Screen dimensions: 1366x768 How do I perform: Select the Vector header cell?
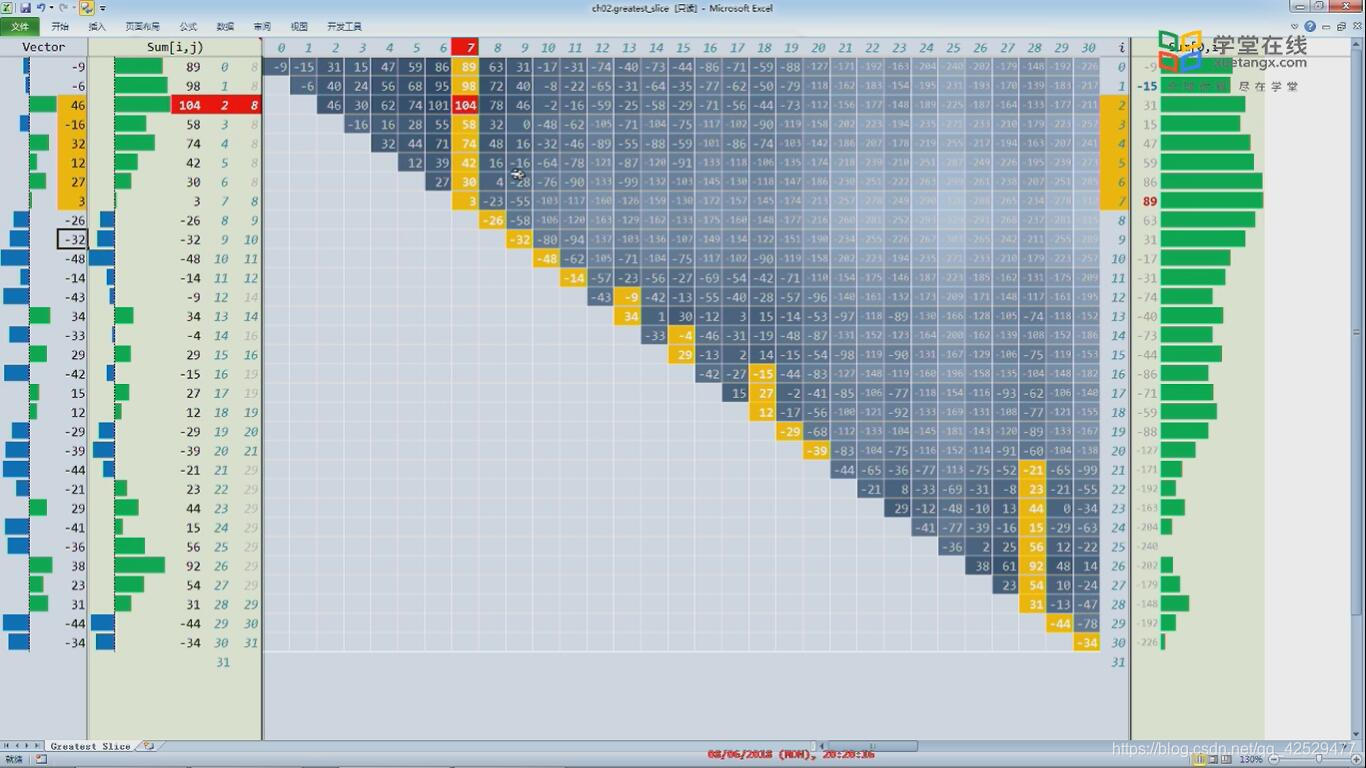[44, 47]
